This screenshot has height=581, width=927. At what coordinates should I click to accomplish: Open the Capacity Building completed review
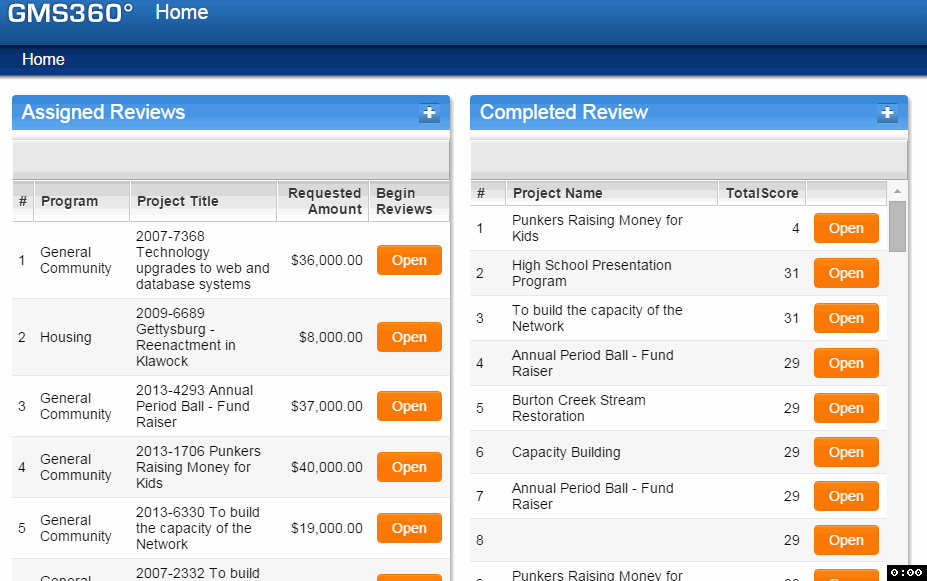pyautogui.click(x=846, y=452)
